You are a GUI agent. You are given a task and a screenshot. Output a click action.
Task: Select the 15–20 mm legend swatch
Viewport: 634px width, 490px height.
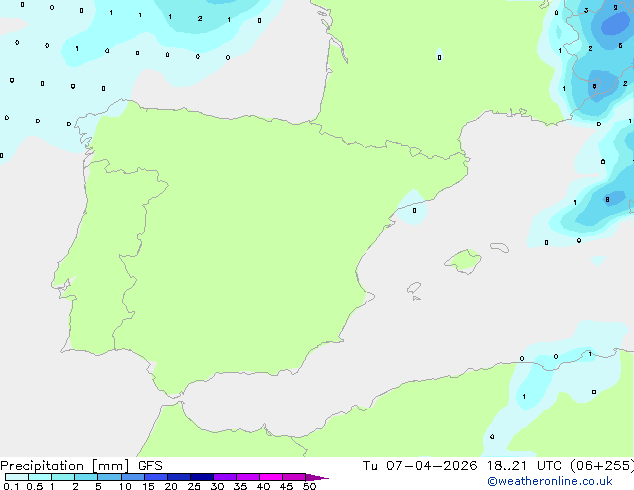click(156, 477)
